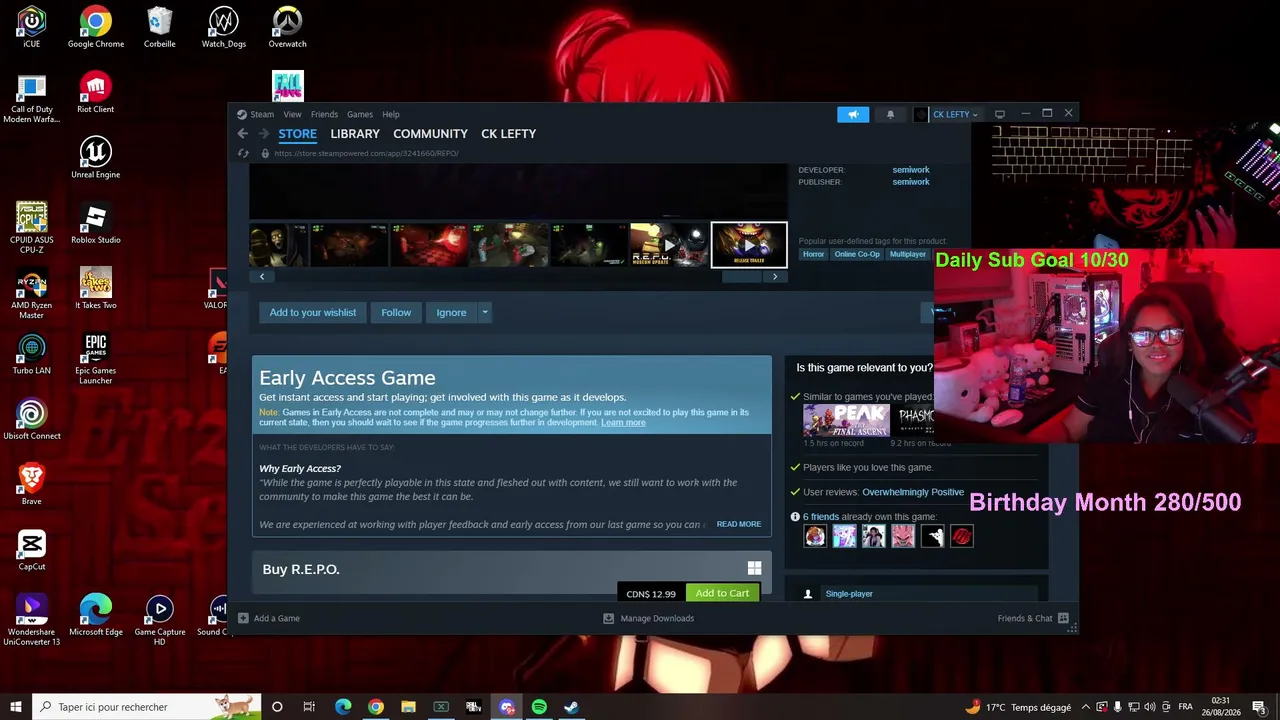This screenshot has width=1280, height=720.
Task: Open the Early Access Learn more link
Action: point(623,423)
